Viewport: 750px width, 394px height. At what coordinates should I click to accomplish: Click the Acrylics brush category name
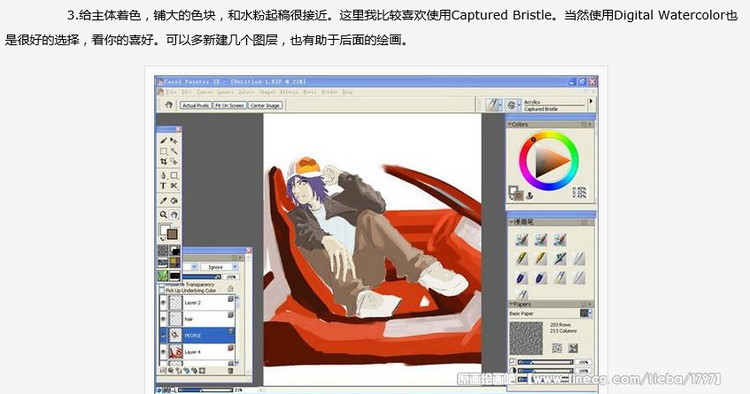pos(532,102)
